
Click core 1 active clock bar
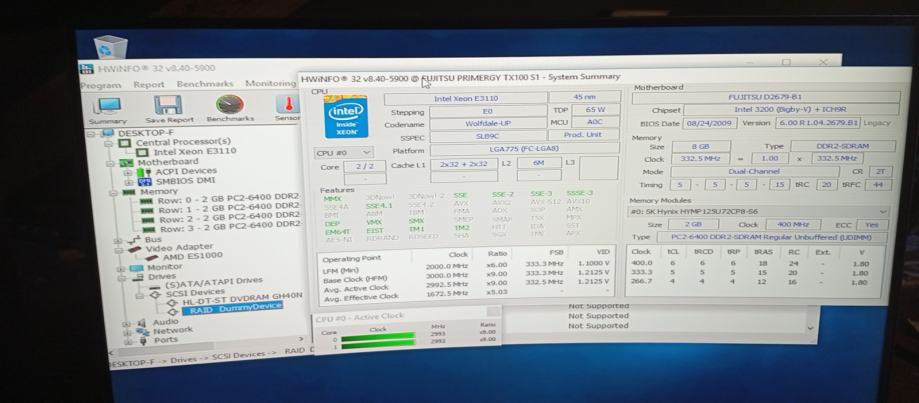(x=377, y=343)
